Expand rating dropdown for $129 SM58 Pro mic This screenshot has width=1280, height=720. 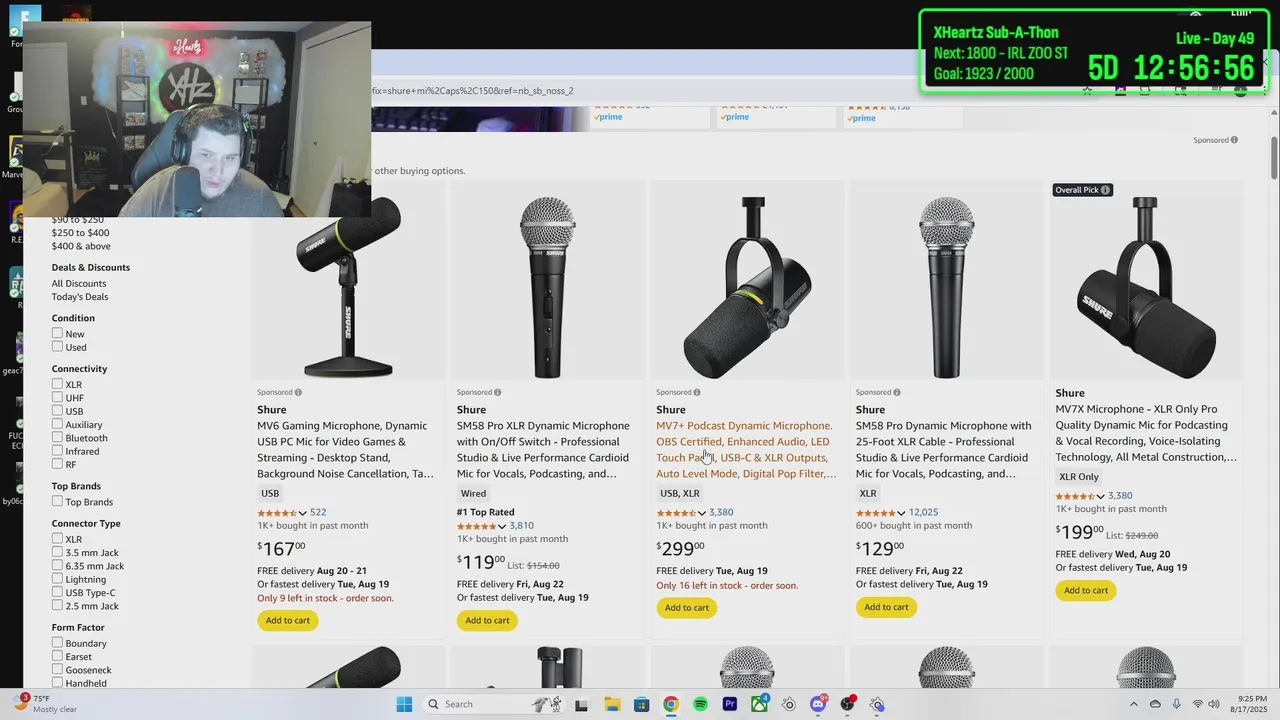[x=901, y=513]
